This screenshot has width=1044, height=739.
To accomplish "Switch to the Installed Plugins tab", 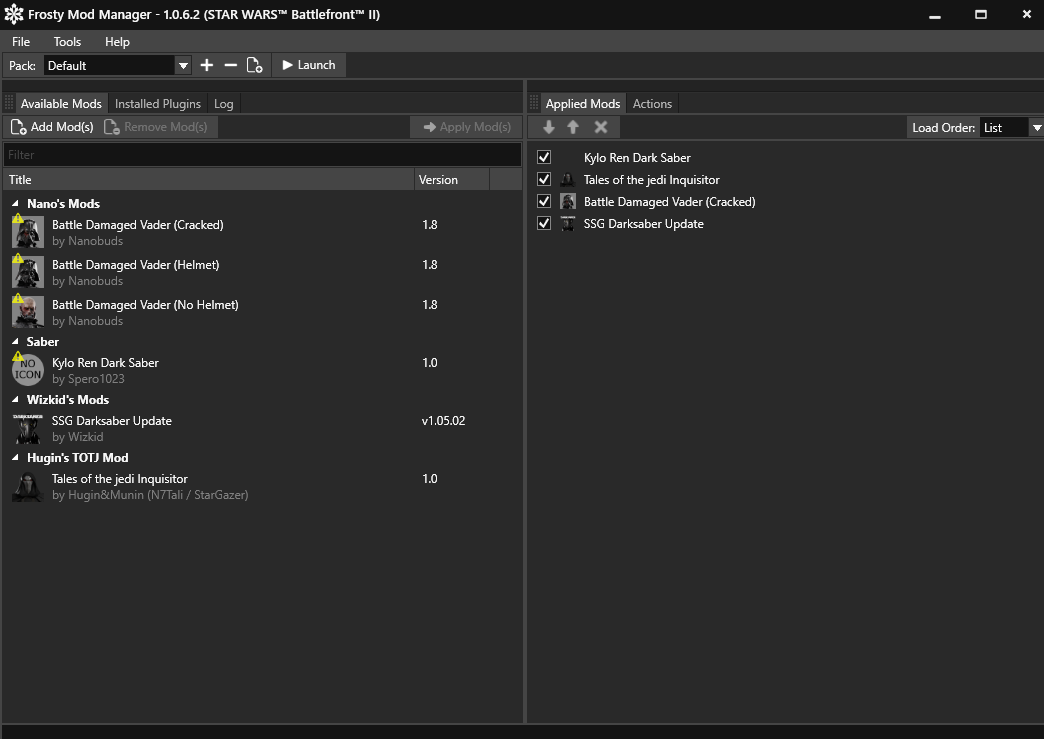I will click(157, 103).
